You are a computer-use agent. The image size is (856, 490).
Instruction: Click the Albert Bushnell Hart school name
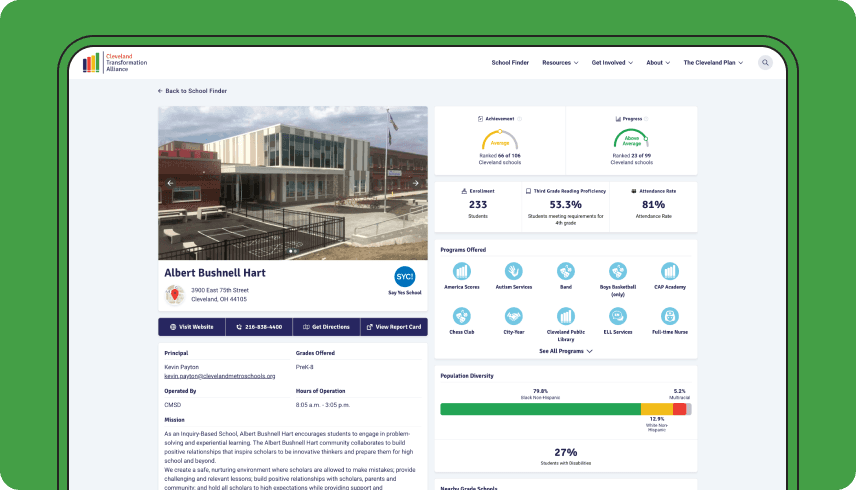(215, 273)
